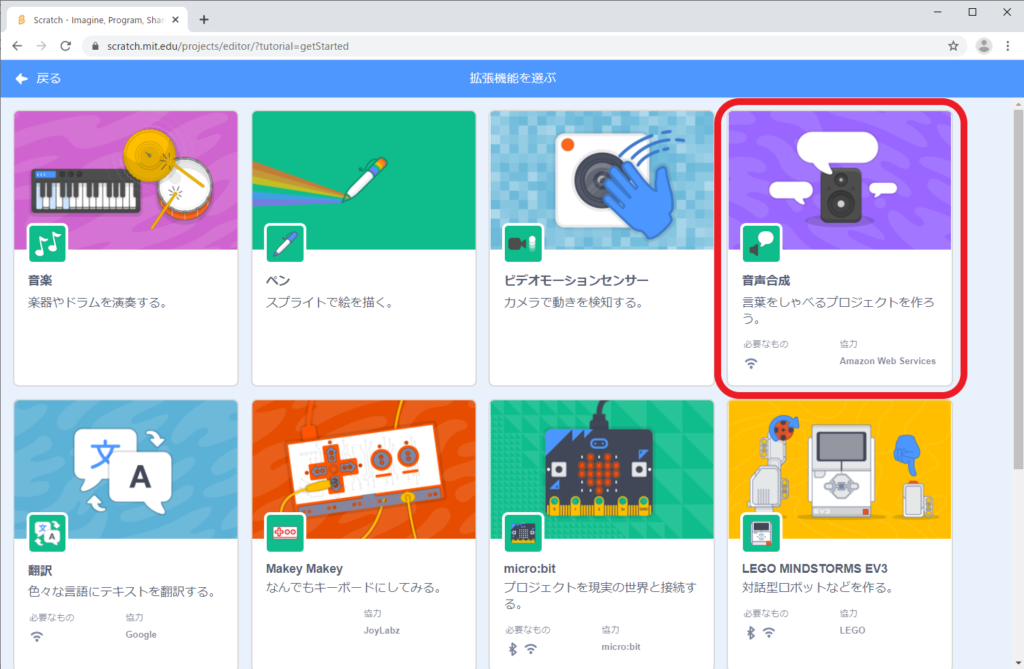
Task: Click the Google collaborator text
Action: (x=141, y=634)
